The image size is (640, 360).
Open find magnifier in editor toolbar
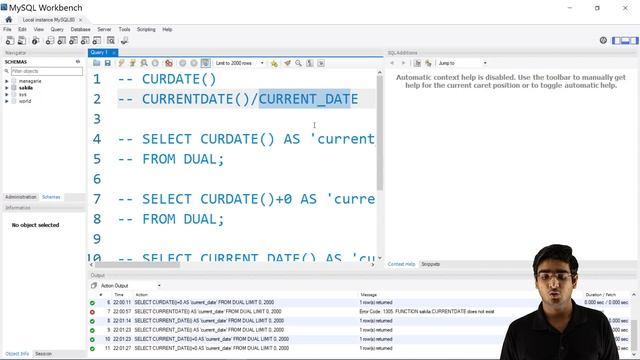click(x=298, y=63)
